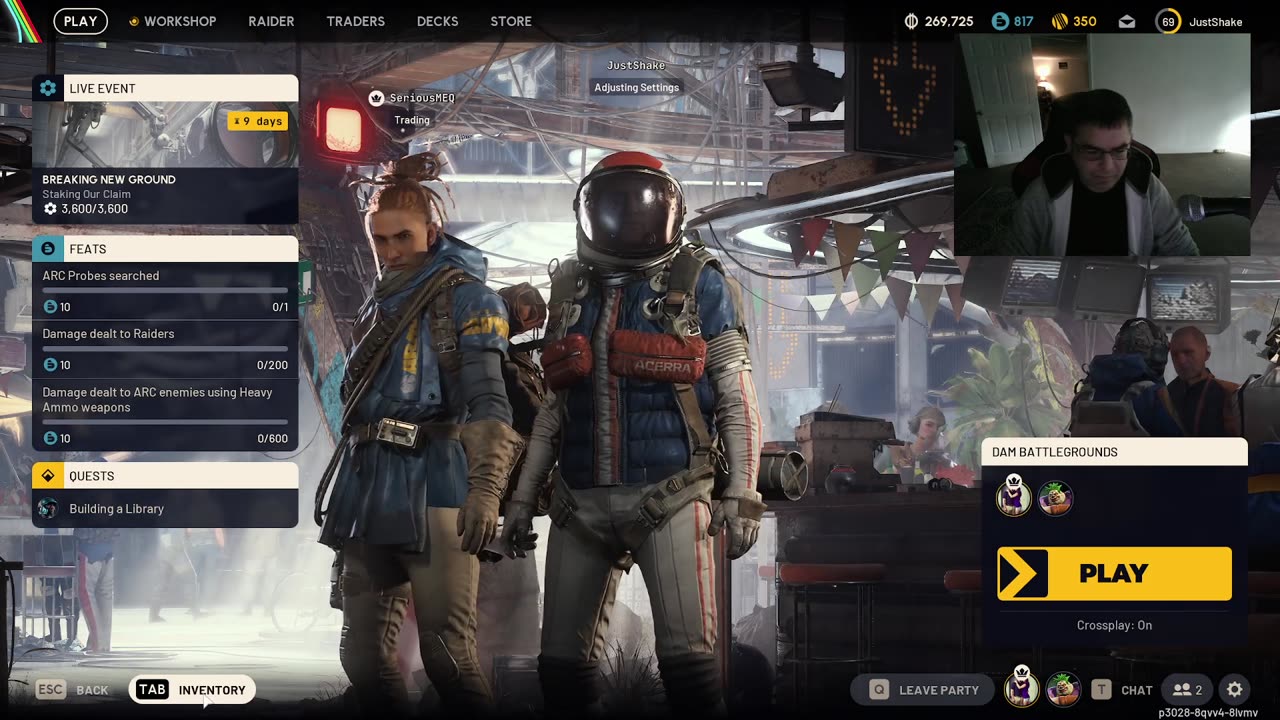Screen dimensions: 1280x720
Task: Open INVENTORY with the TAB button
Action: pyautogui.click(x=193, y=690)
